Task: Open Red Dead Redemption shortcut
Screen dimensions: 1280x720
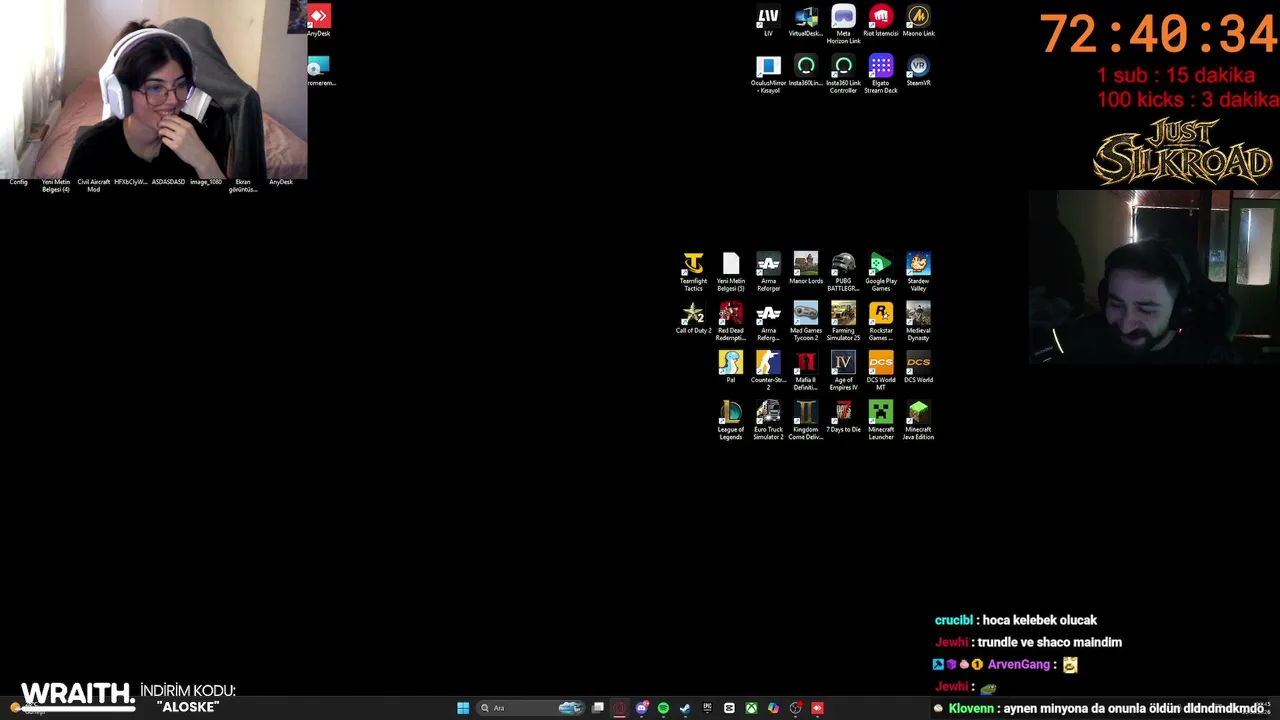Action: pyautogui.click(x=731, y=322)
